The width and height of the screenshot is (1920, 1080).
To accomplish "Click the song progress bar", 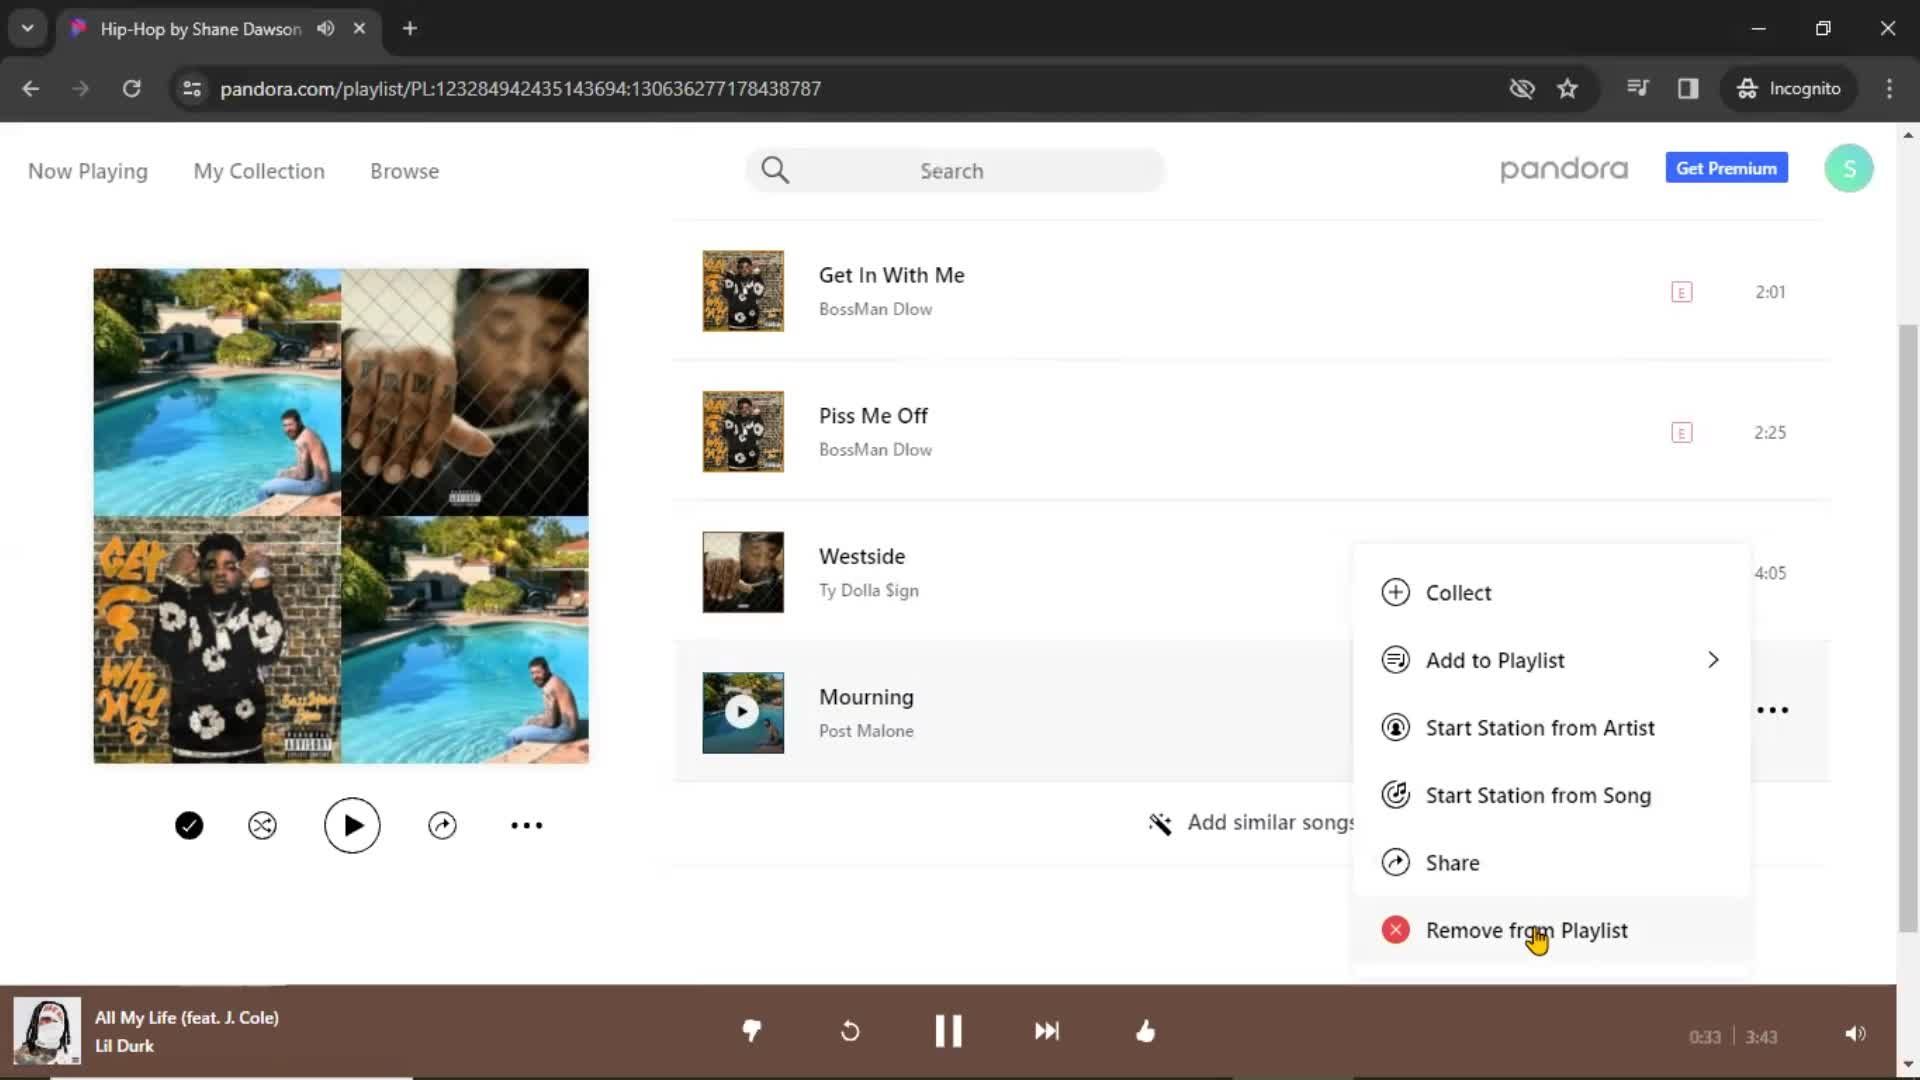I will (x=948, y=1077).
